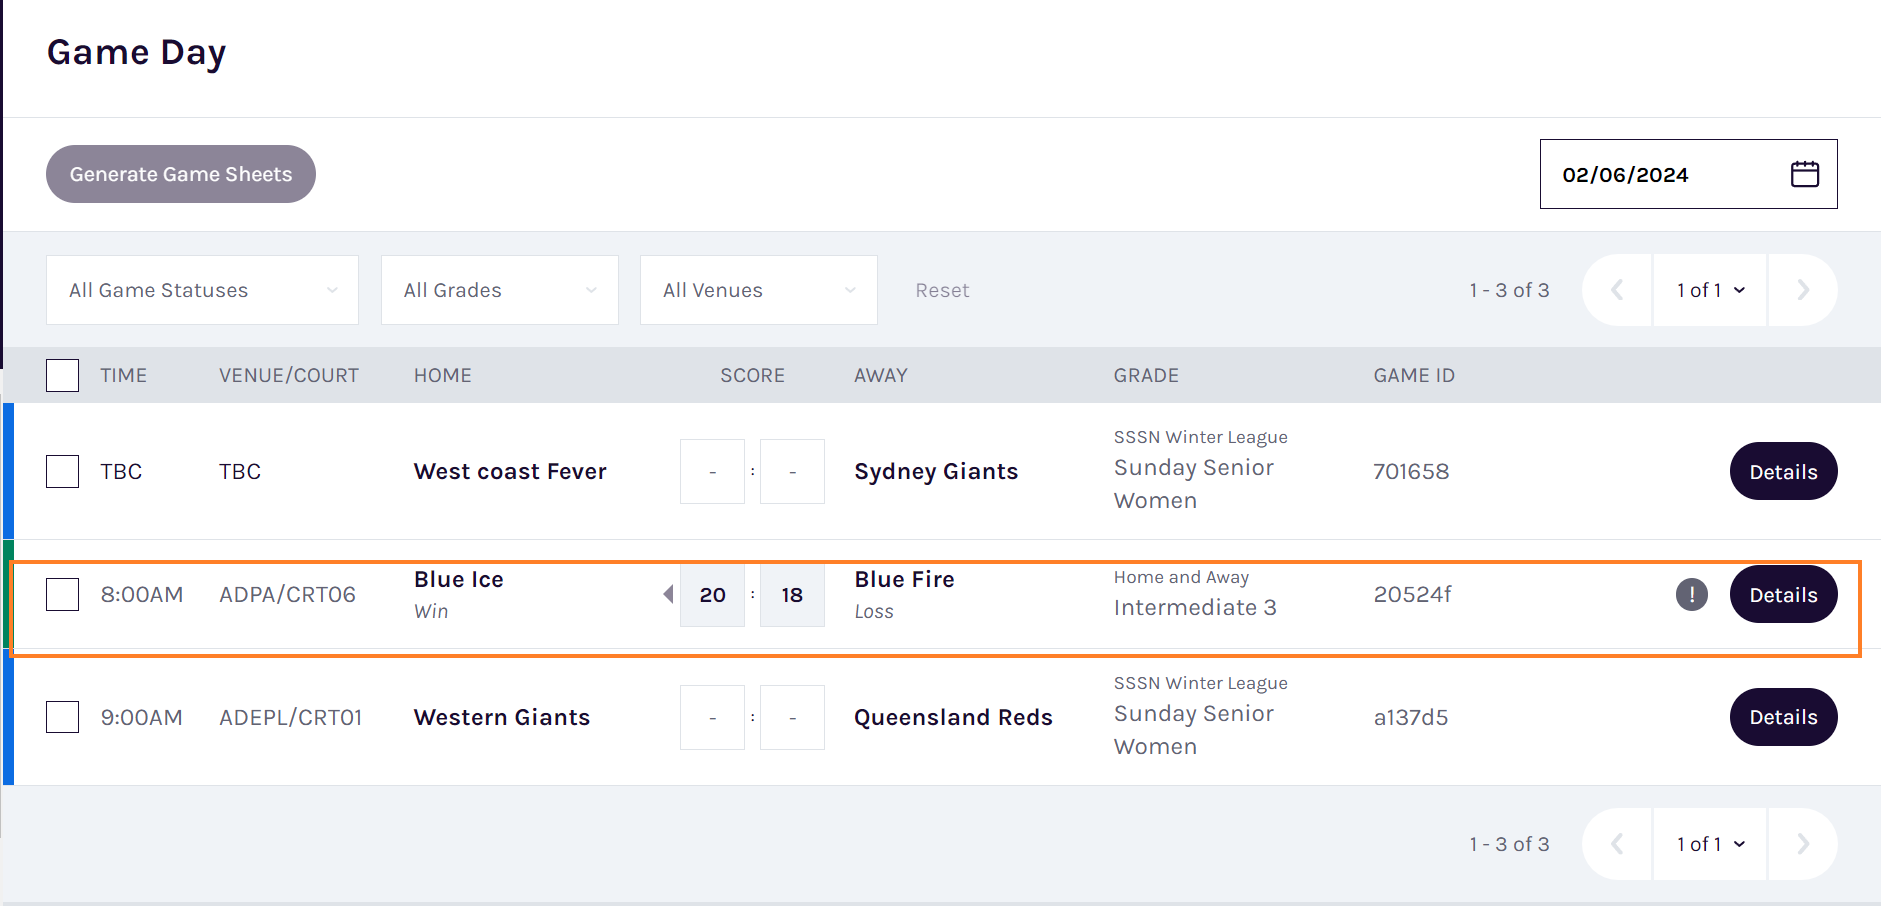The width and height of the screenshot is (1881, 906).
Task: Click the next page arrow in bottom pagination
Action: [1802, 843]
